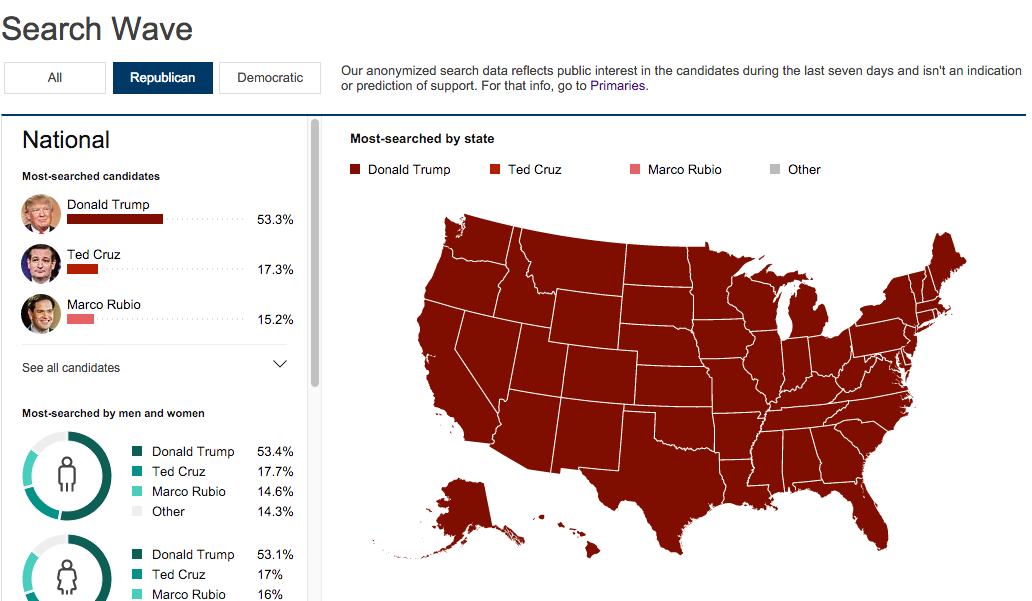The height and width of the screenshot is (601, 1032).
Task: Click the Marco Rubio legend color square
Action: point(634,169)
